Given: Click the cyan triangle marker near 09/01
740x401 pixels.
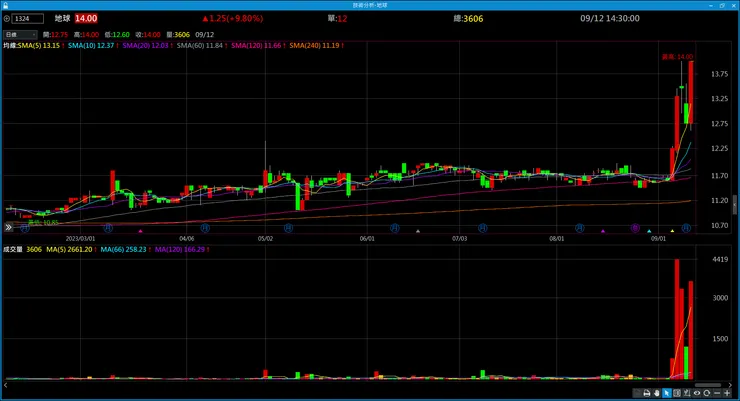Looking at the screenshot, I should [x=649, y=231].
